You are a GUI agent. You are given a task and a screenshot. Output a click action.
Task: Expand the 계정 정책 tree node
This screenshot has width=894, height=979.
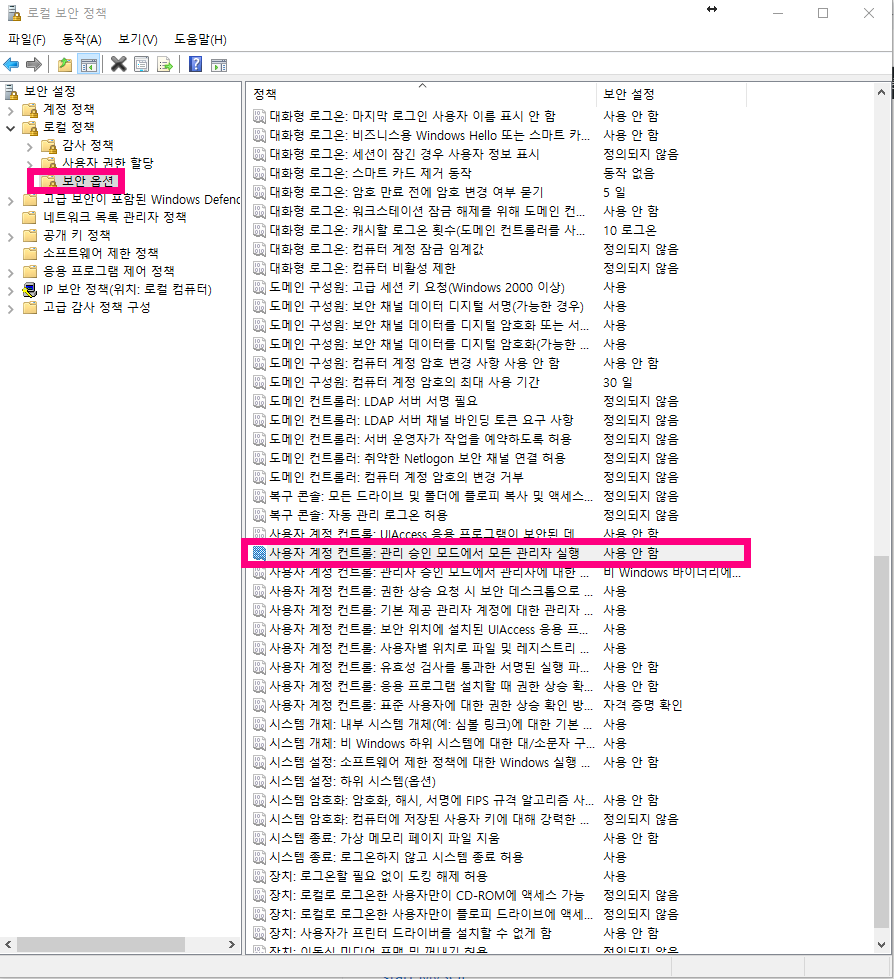coord(11,111)
